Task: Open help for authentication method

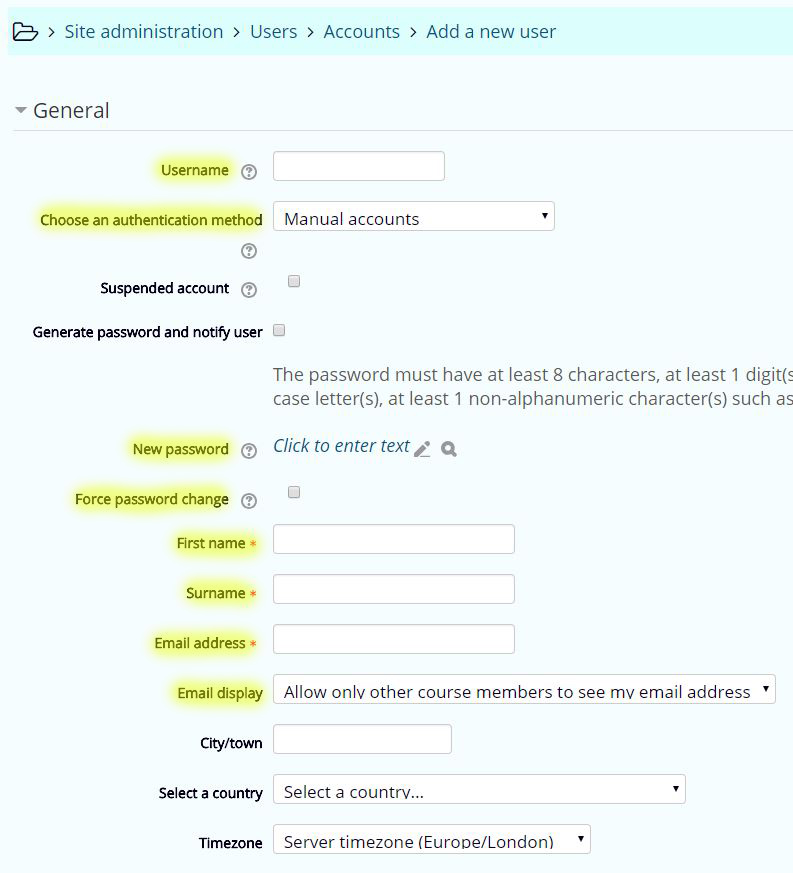Action: coord(250,251)
